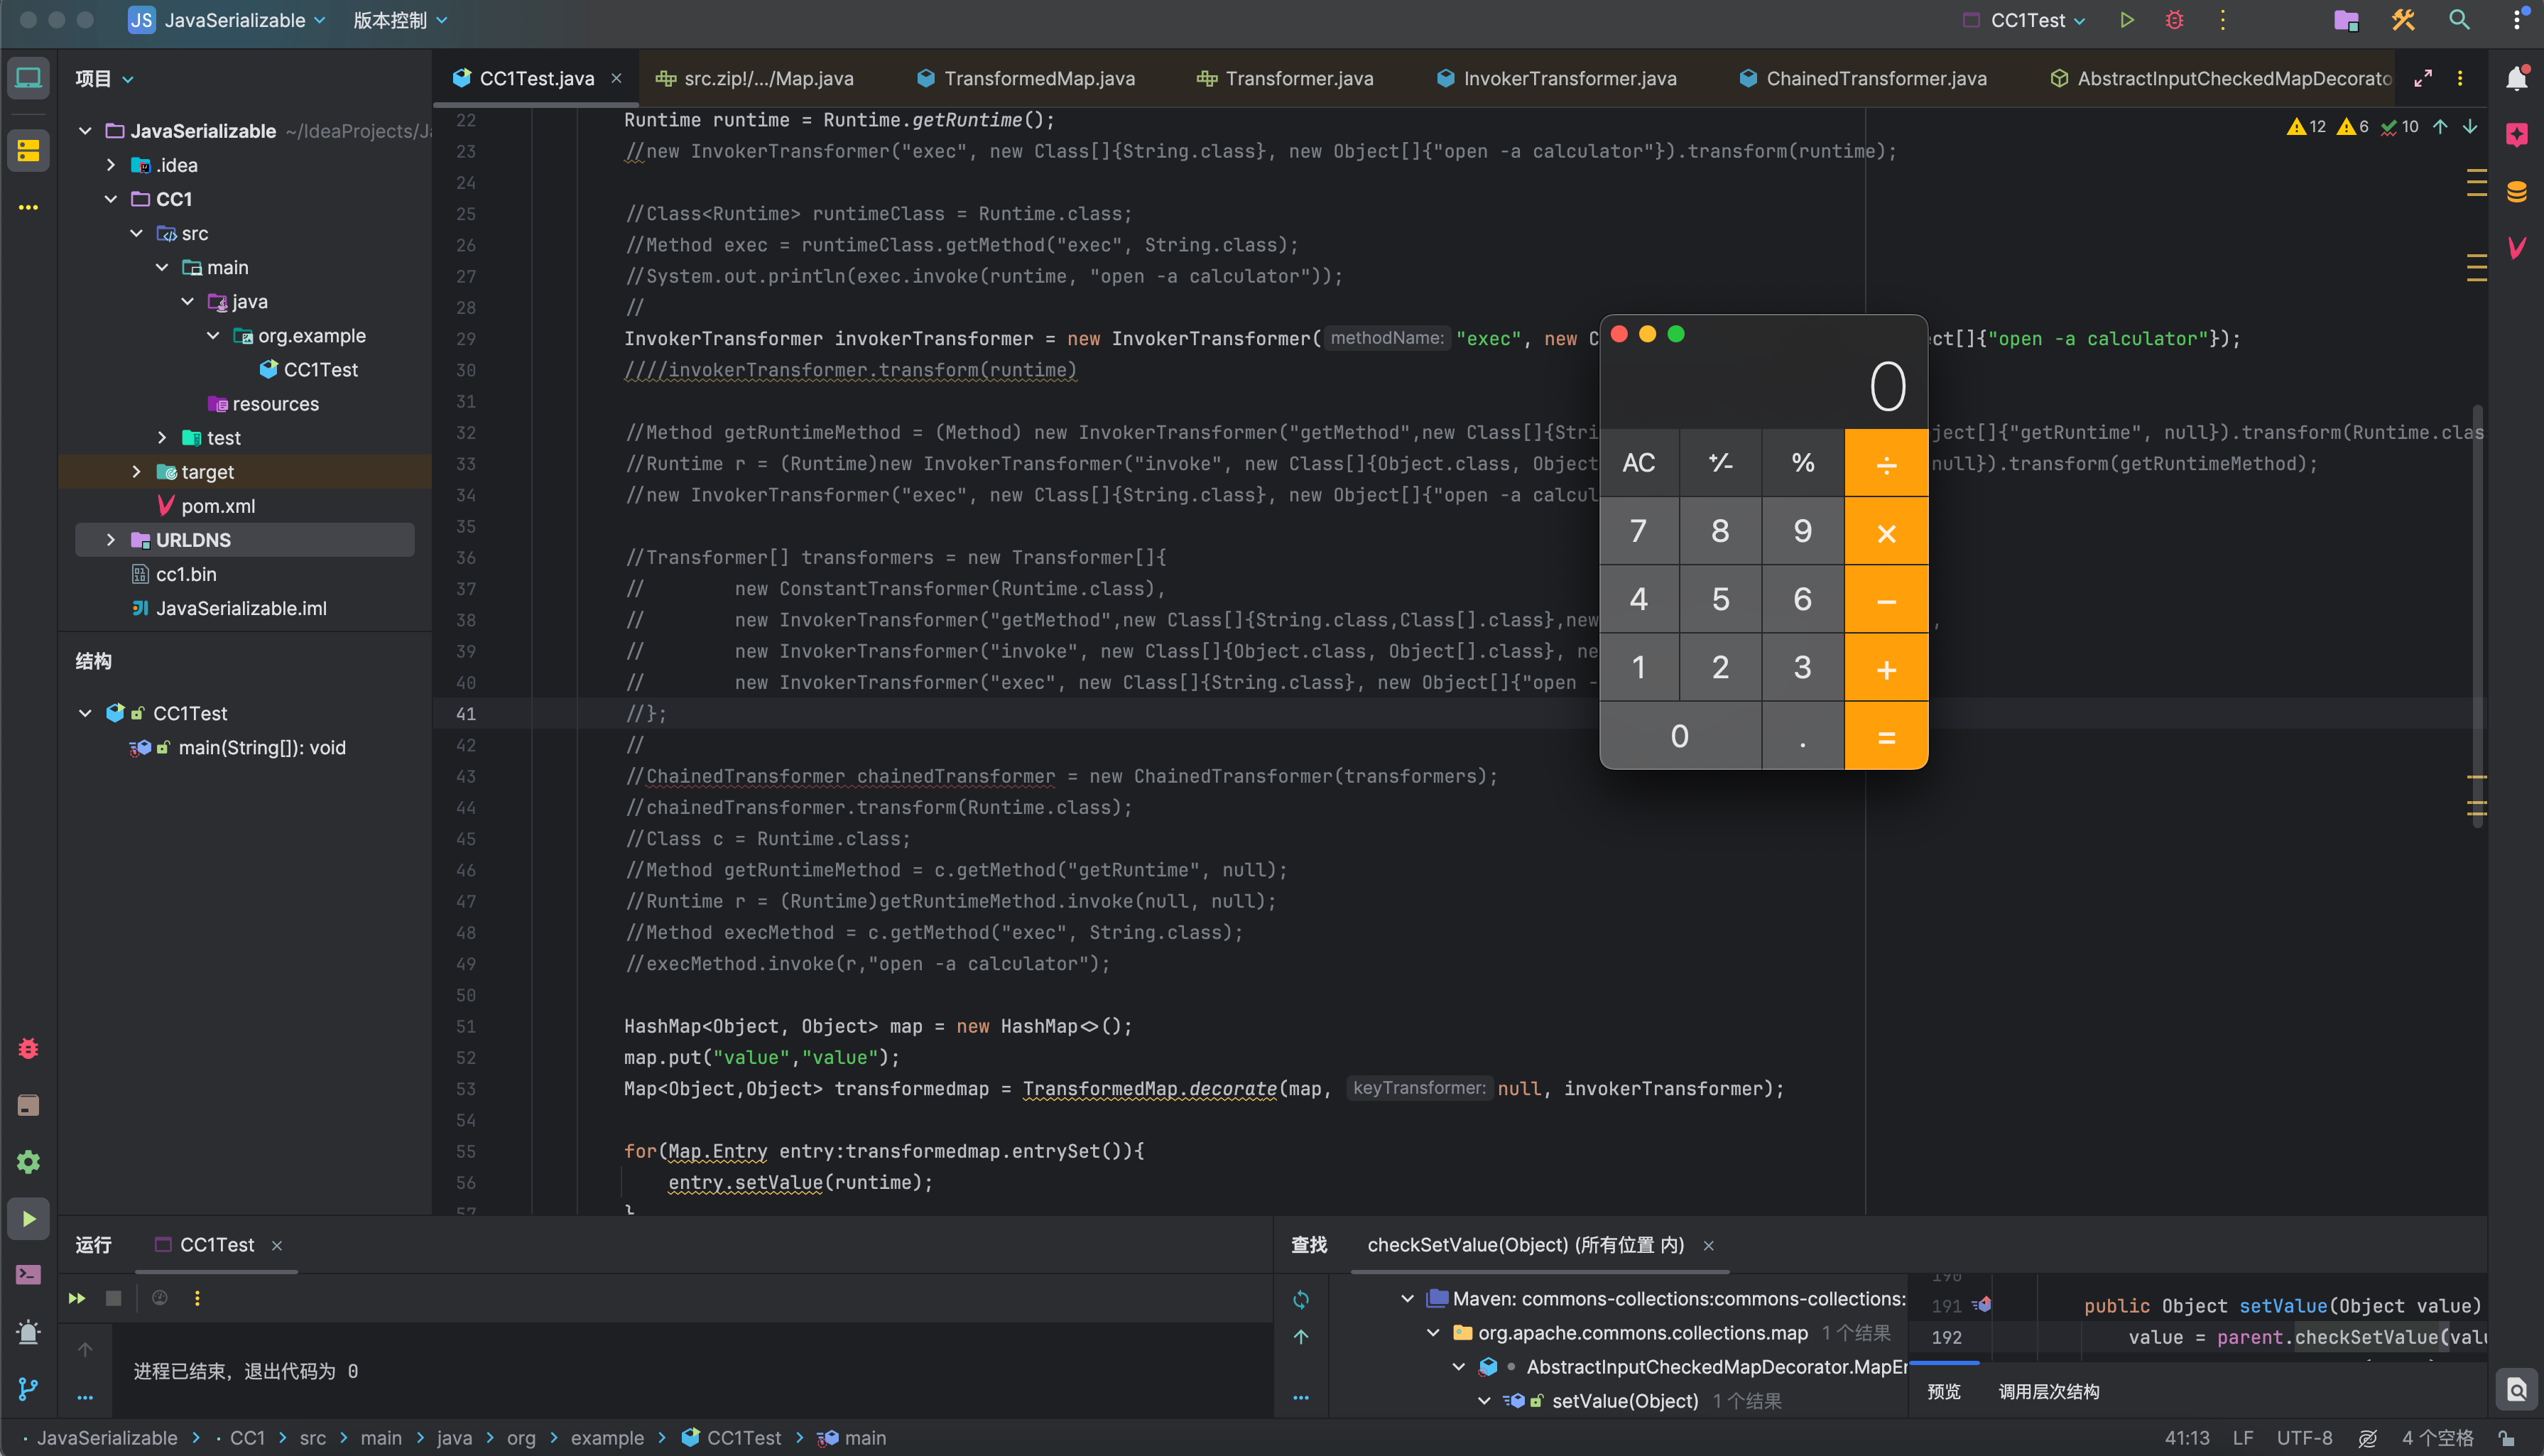Open editor tab options menu
The height and width of the screenshot is (1456, 2544).
click(2460, 79)
